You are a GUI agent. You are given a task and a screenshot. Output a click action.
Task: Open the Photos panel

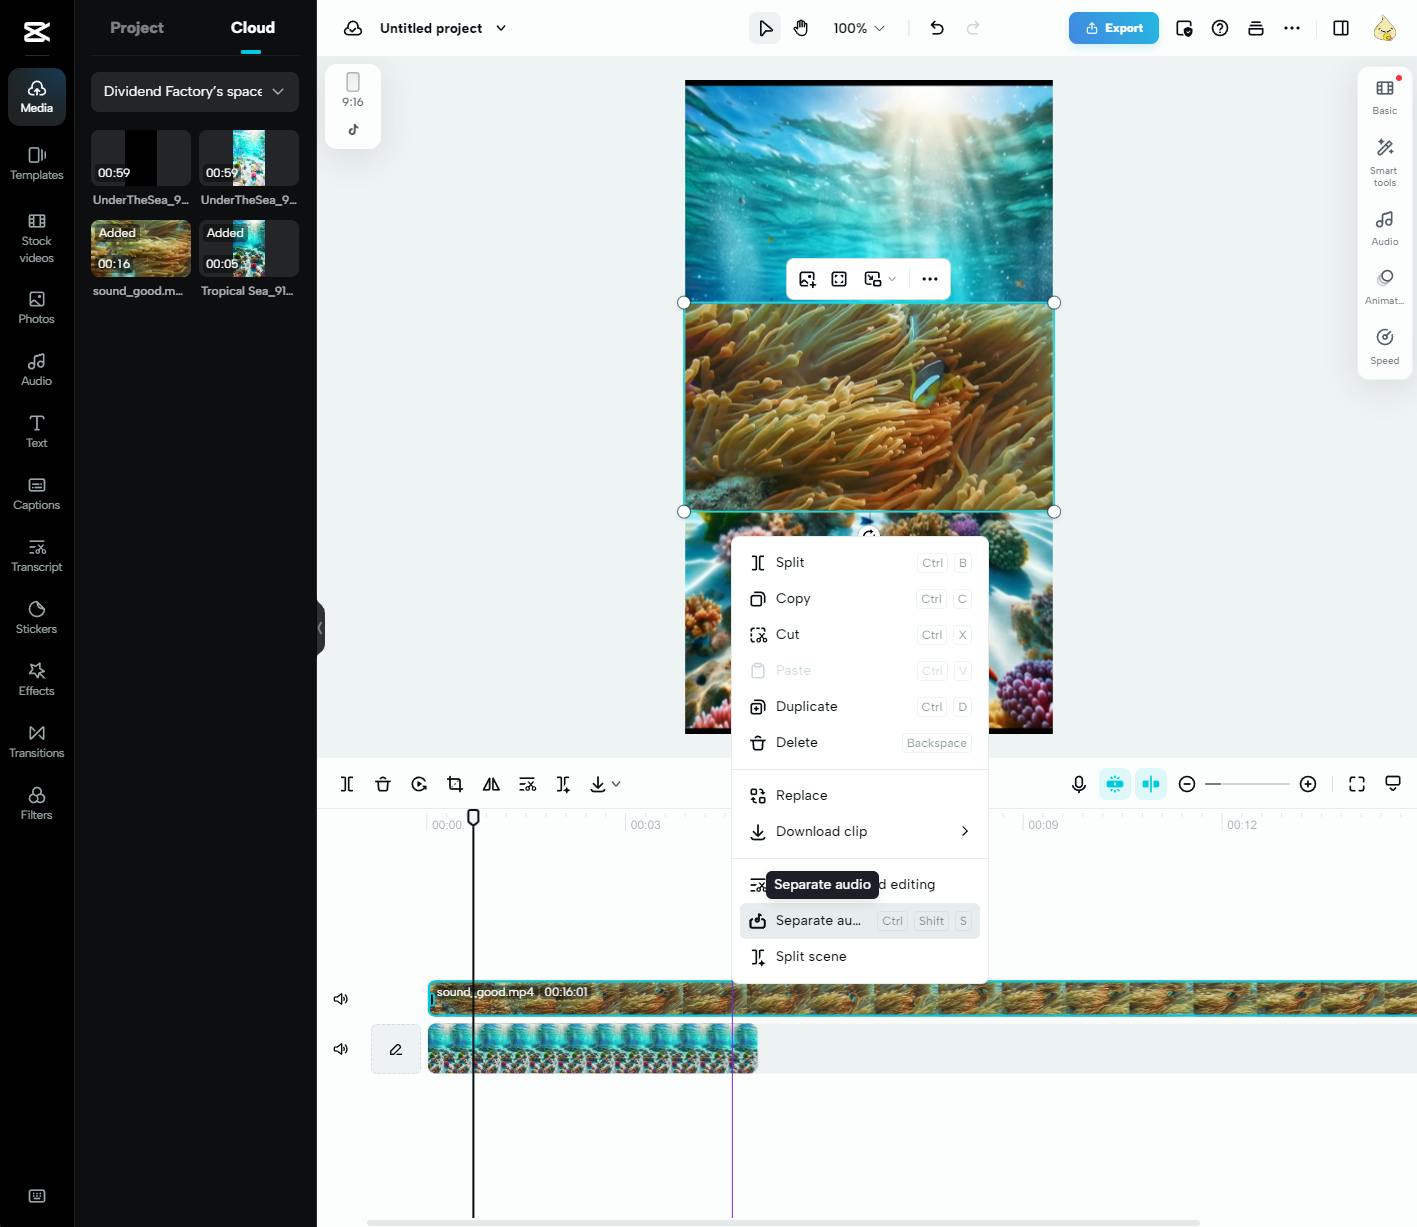[37, 308]
